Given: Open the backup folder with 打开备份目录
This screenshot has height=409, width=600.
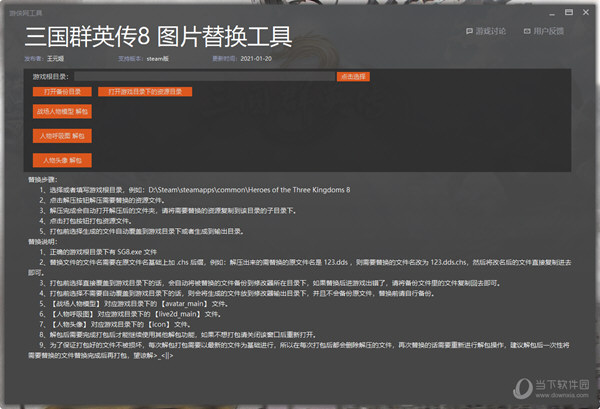Looking at the screenshot, I should coord(62,92).
